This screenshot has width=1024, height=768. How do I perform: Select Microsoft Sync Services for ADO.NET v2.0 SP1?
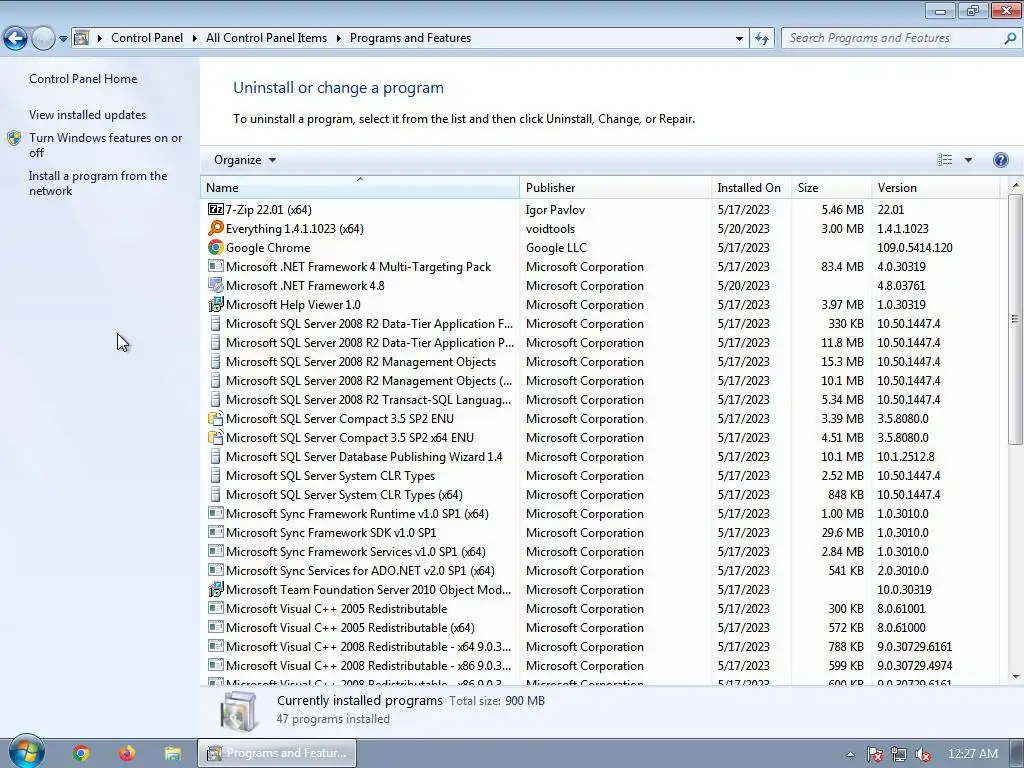coord(600,570)
